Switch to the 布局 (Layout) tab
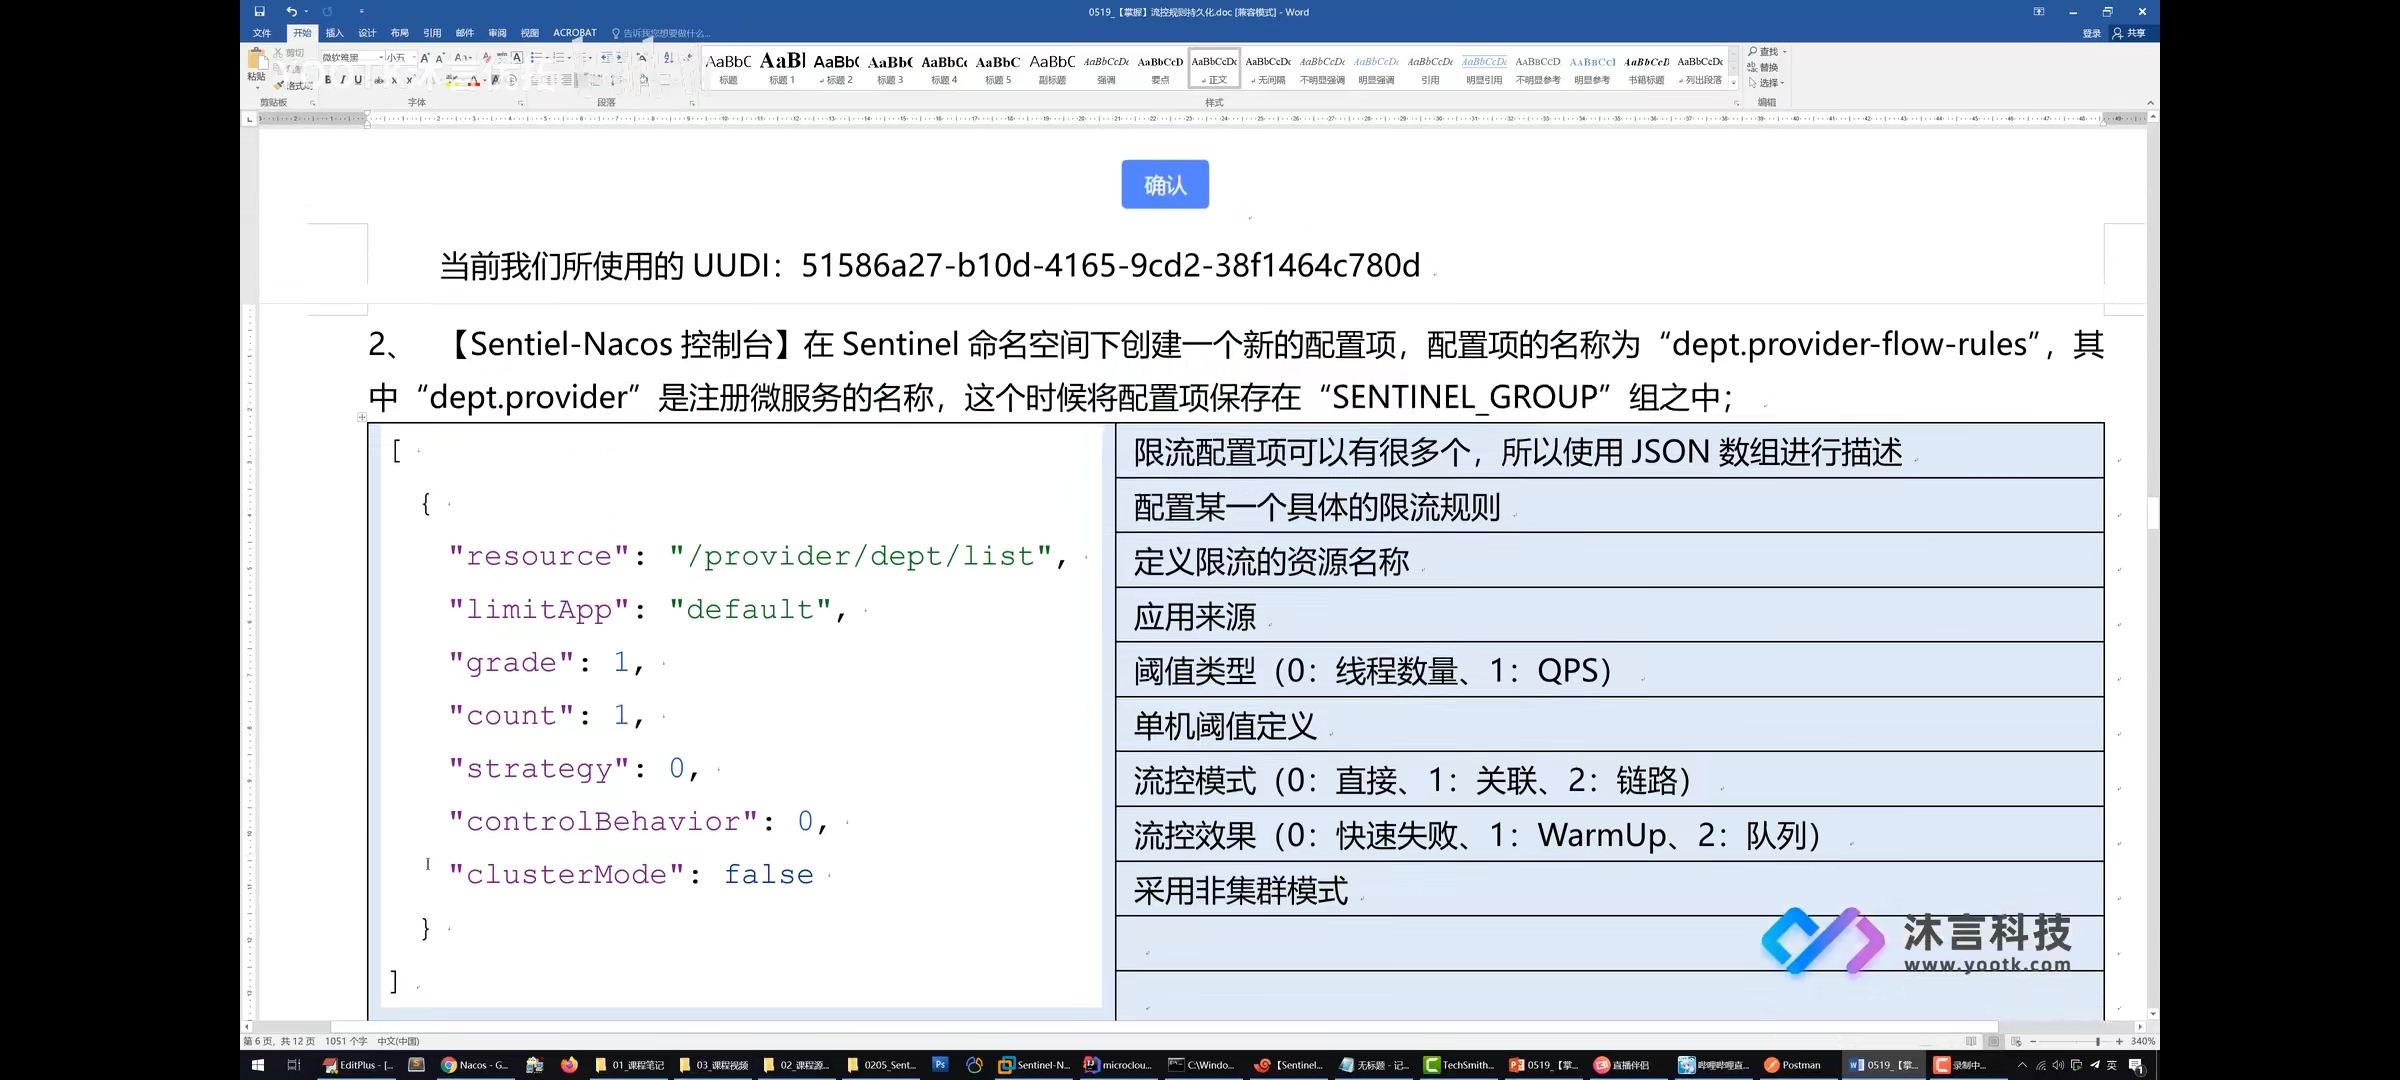This screenshot has height=1080, width=2400. tap(399, 33)
